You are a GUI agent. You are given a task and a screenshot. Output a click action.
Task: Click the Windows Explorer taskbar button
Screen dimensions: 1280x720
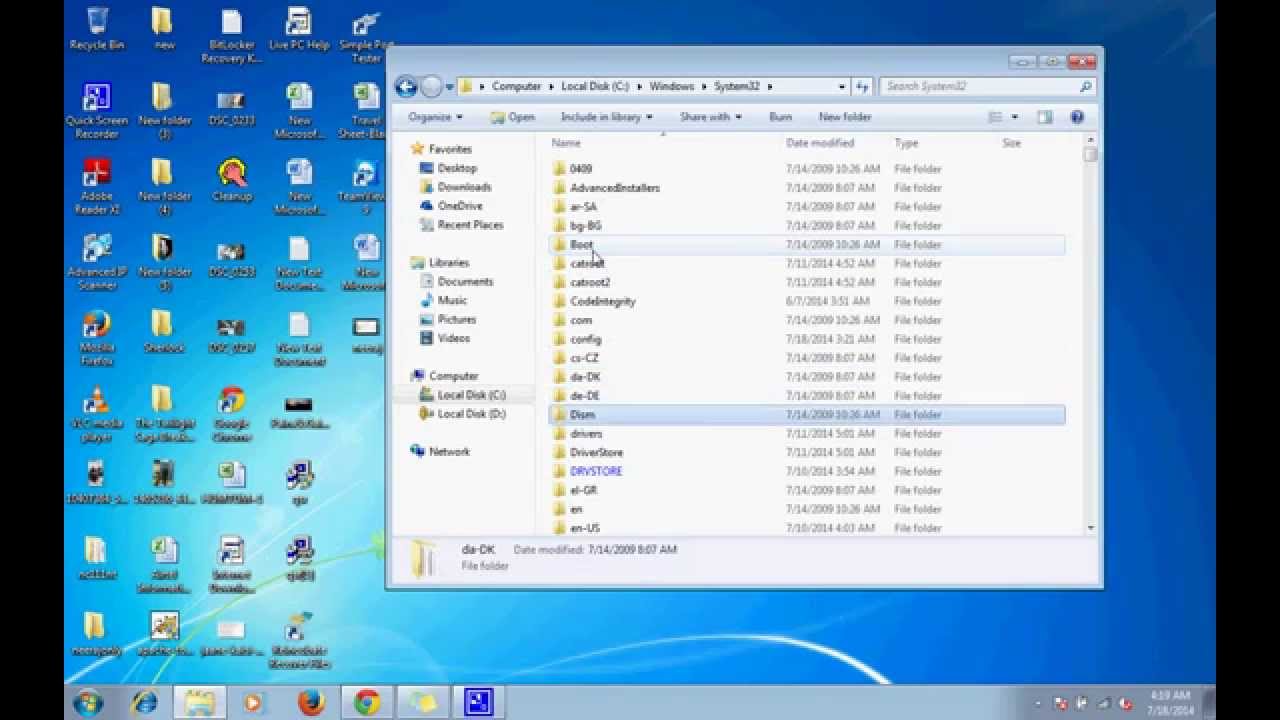tap(198, 703)
